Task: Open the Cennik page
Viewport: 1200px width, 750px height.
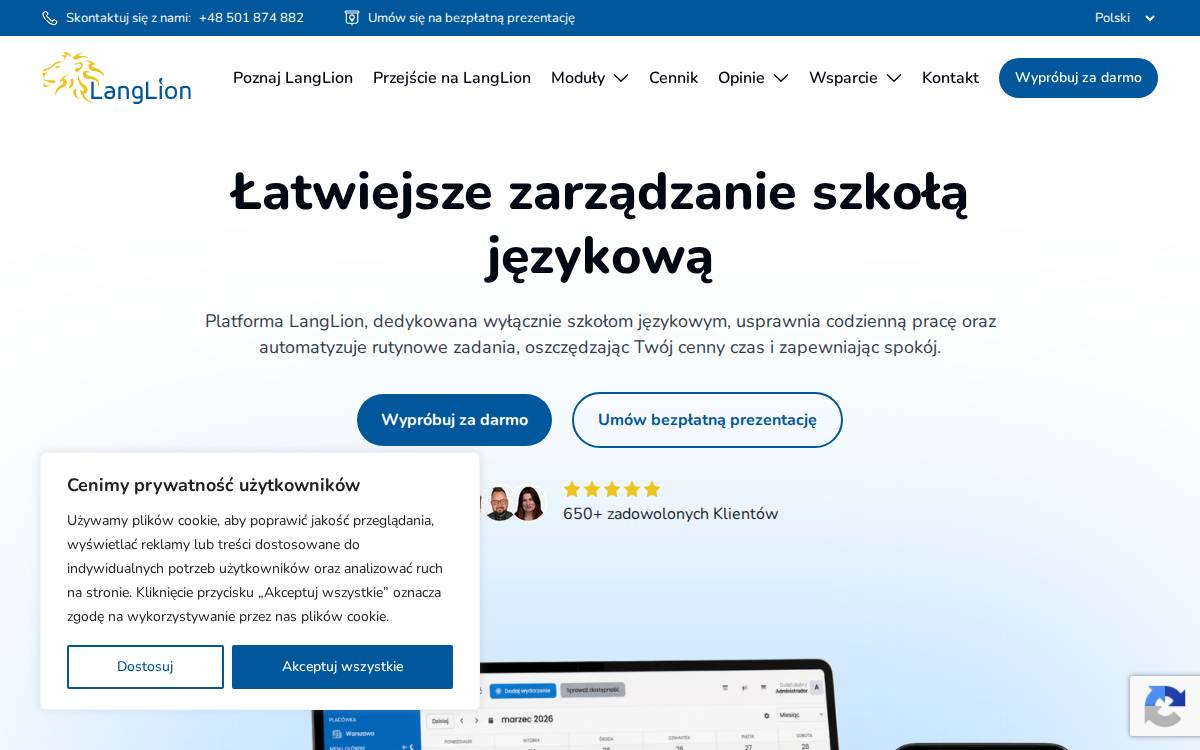Action: click(673, 78)
